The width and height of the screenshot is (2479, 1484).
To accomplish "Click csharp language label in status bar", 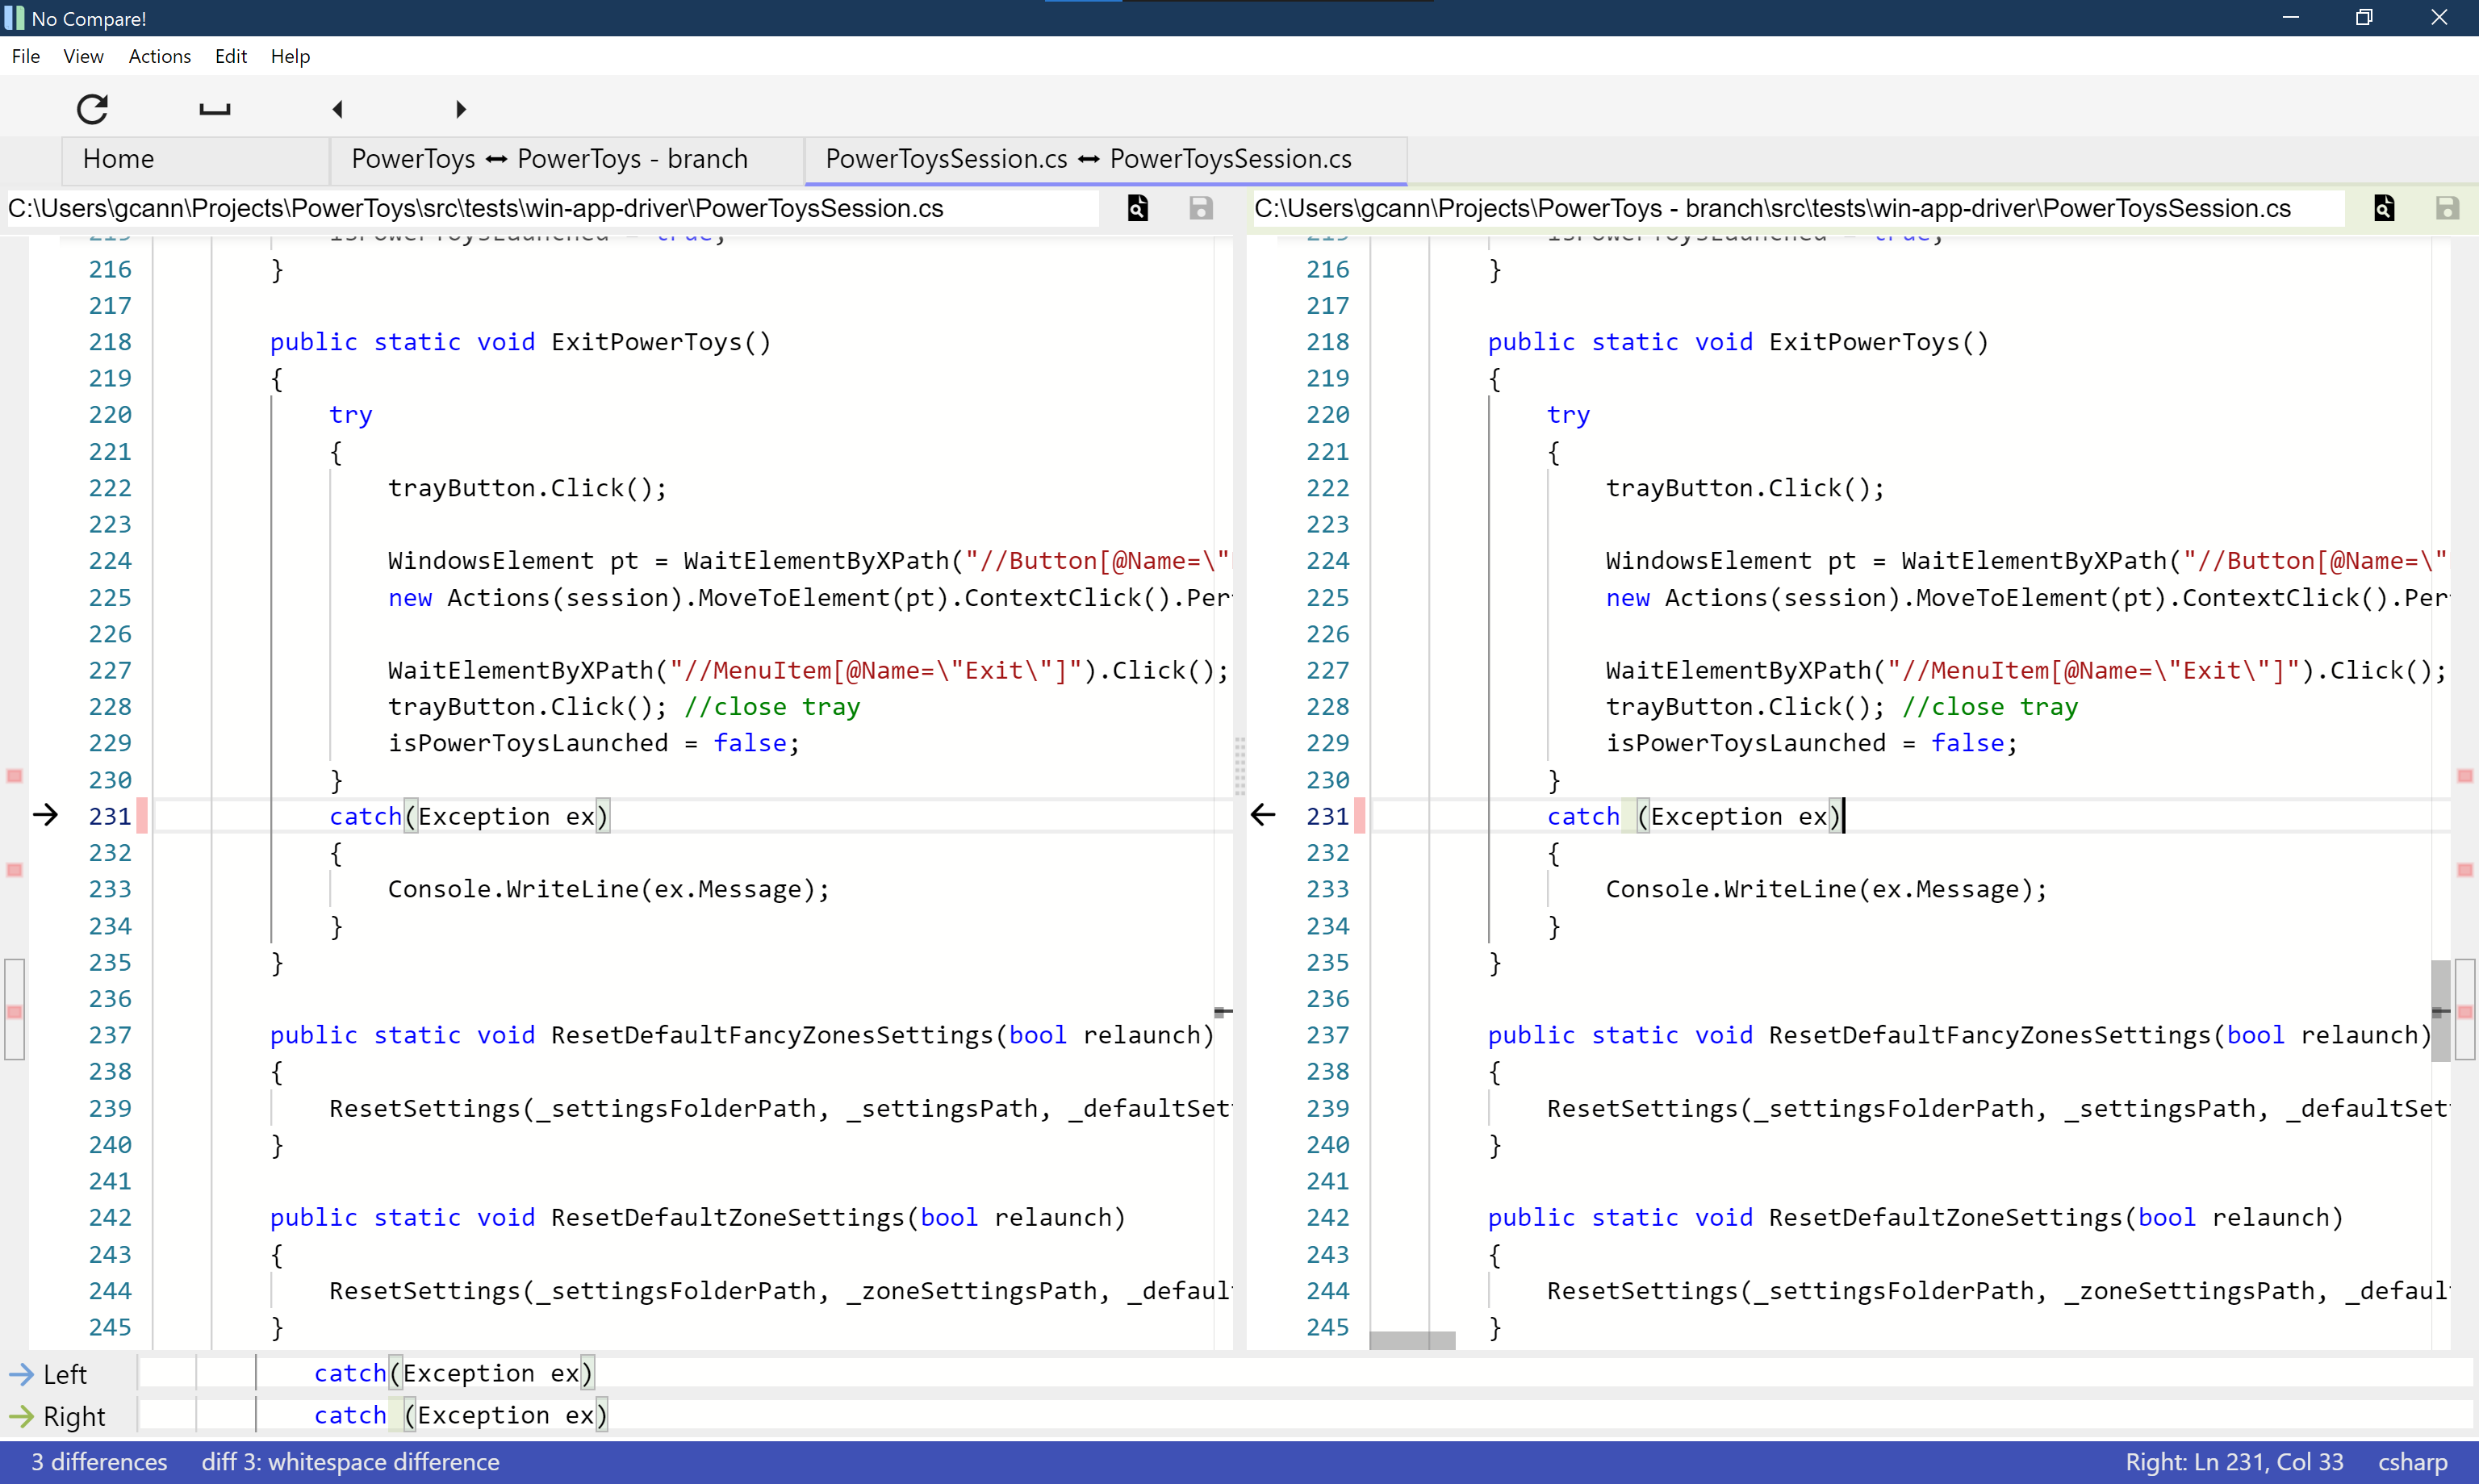I will tap(2411, 1462).
